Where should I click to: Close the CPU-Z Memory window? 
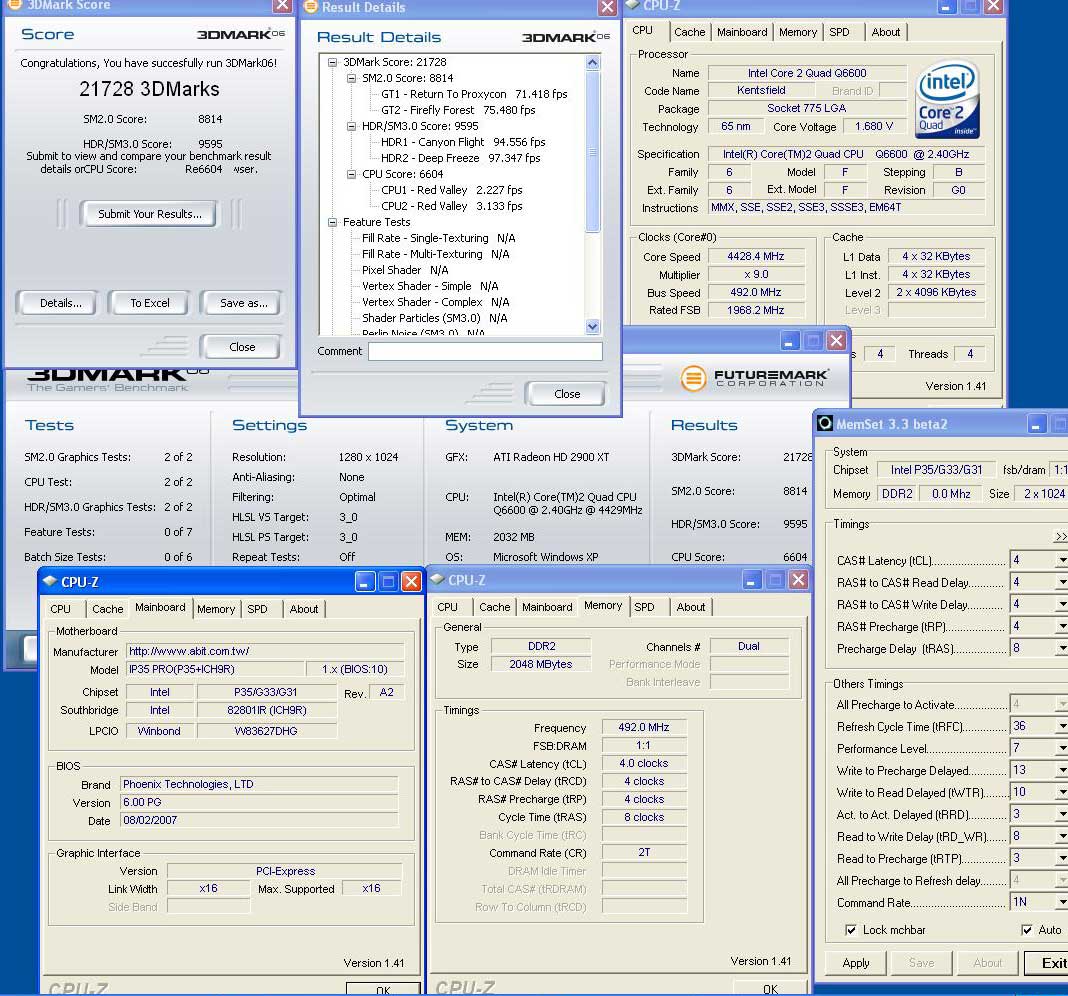pos(798,580)
